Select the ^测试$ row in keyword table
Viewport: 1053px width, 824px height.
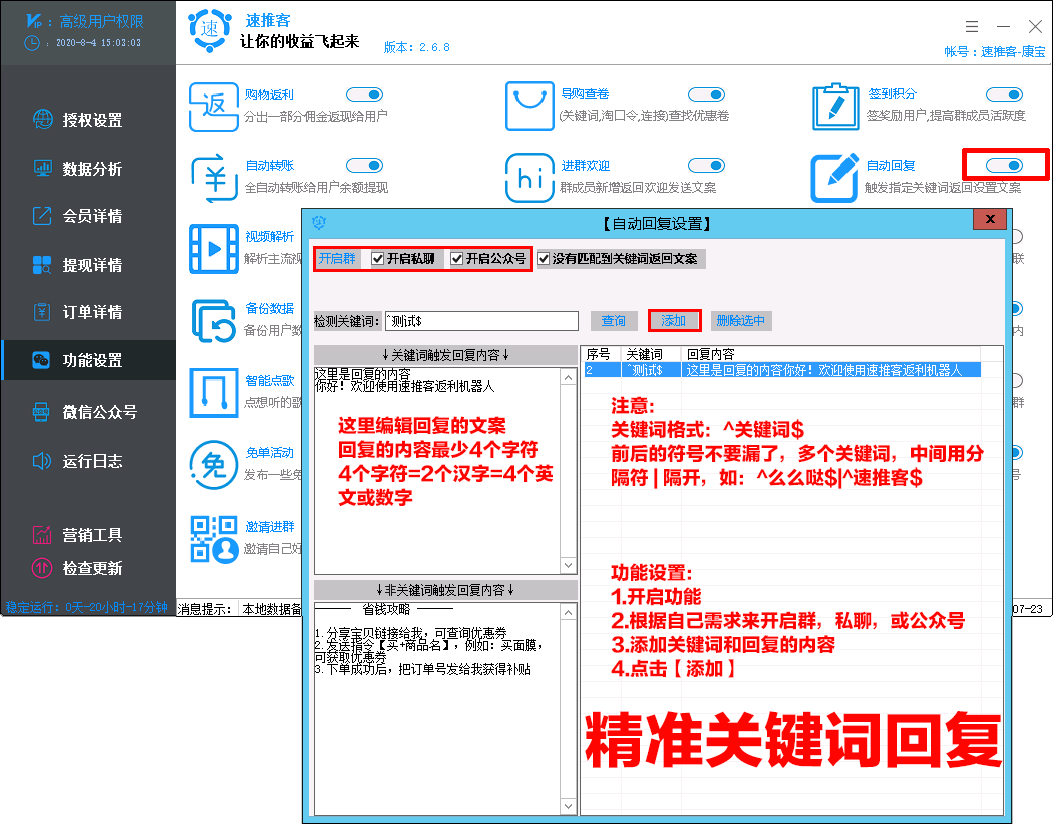[x=782, y=370]
